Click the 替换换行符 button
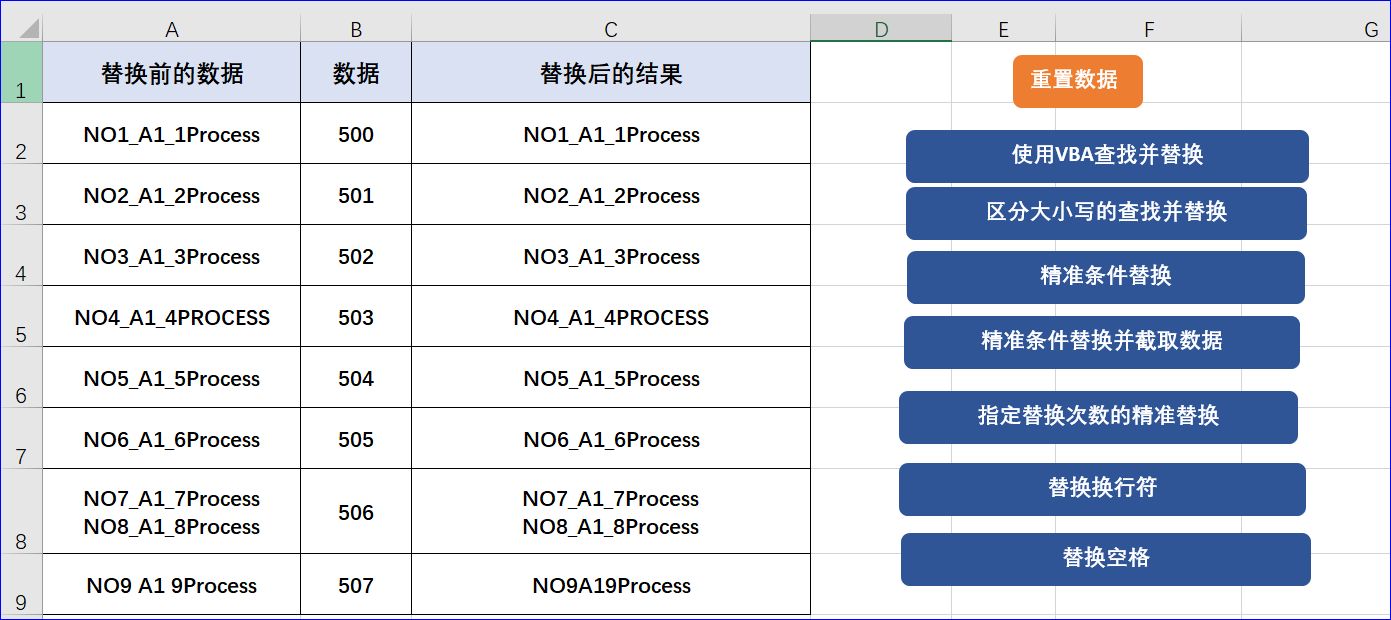Screen dimensions: 1391x620 [x=1102, y=489]
